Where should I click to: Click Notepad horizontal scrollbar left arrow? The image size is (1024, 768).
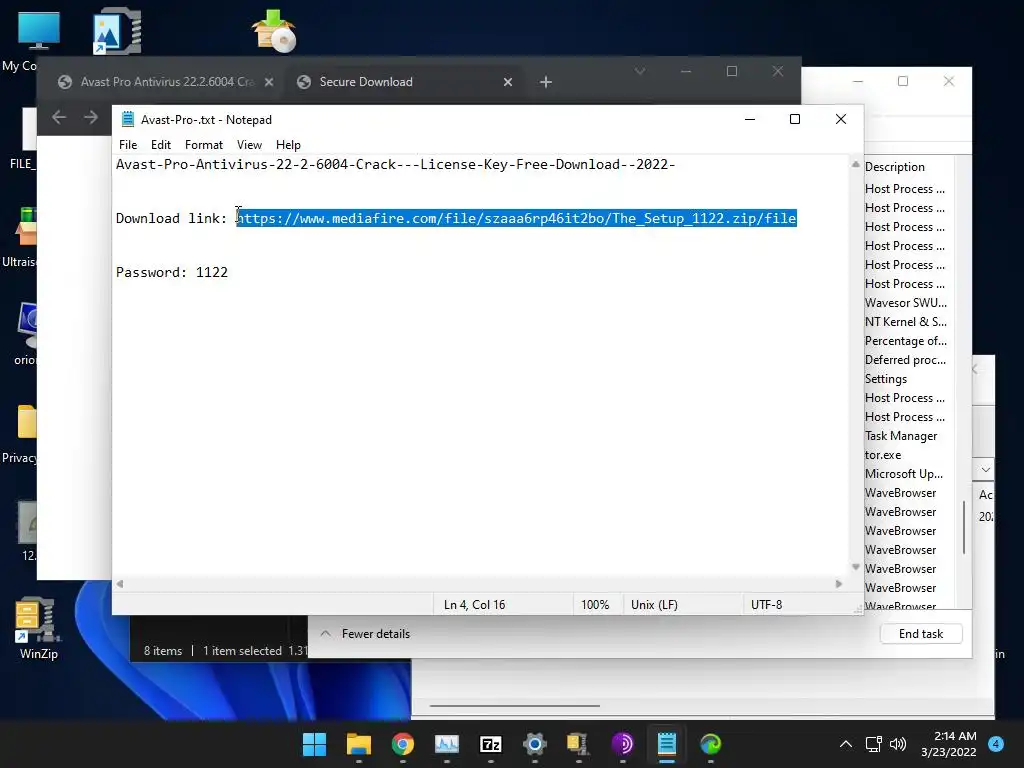(120, 584)
